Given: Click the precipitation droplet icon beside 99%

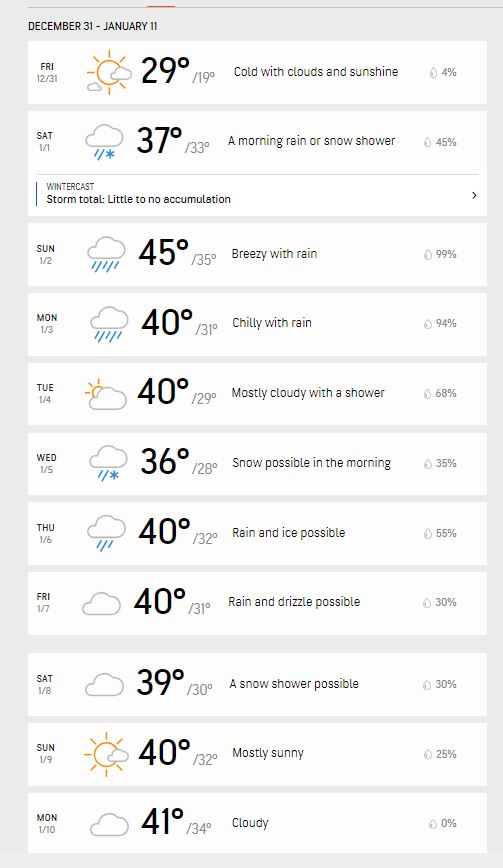Looking at the screenshot, I should [428, 255].
